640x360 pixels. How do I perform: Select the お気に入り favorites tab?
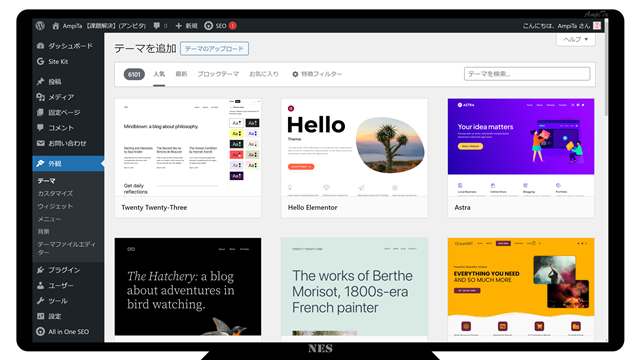point(264,74)
